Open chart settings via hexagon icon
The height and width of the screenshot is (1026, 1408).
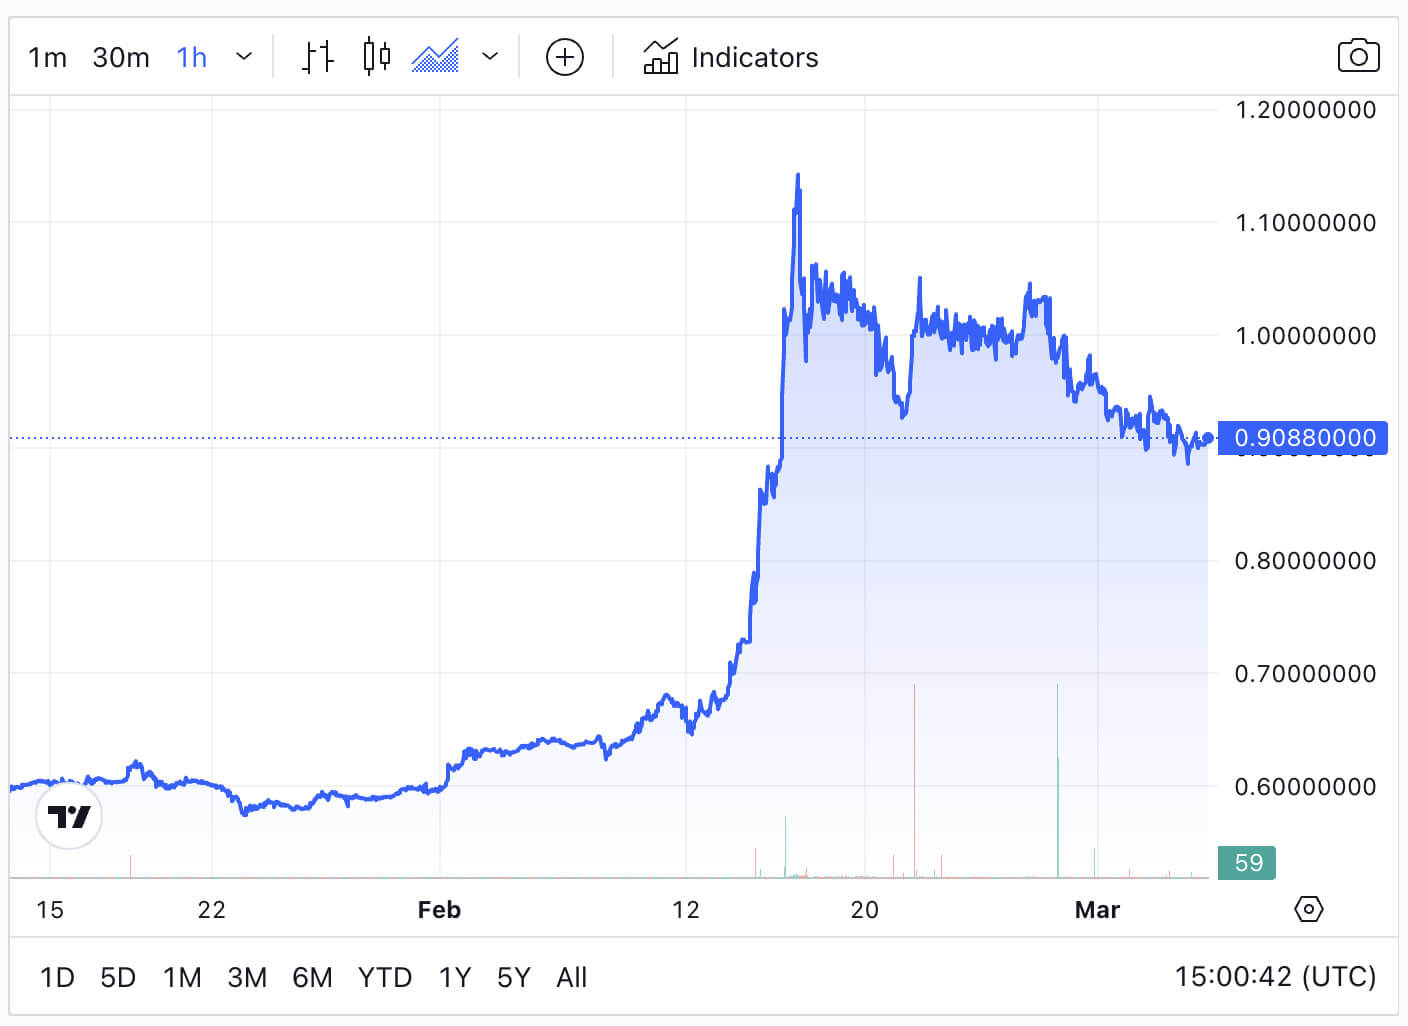[x=1308, y=909]
